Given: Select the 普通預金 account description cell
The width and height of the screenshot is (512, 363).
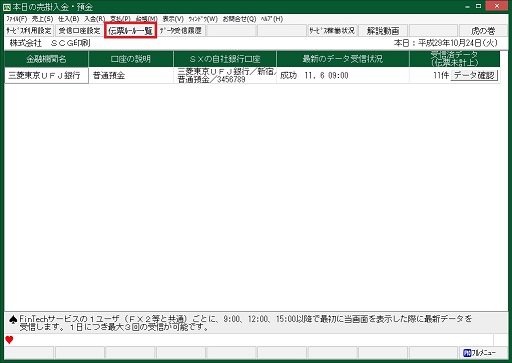Looking at the screenshot, I should (131, 75).
